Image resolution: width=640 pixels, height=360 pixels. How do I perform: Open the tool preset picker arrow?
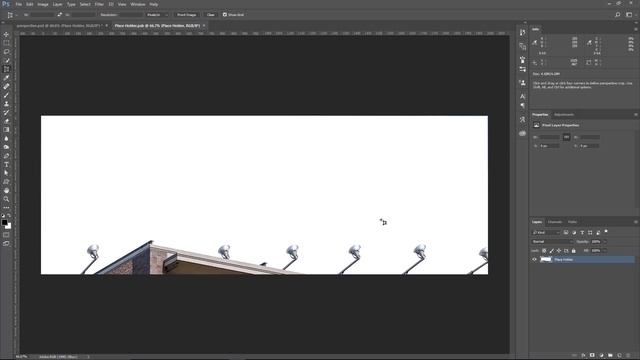coord(16,15)
